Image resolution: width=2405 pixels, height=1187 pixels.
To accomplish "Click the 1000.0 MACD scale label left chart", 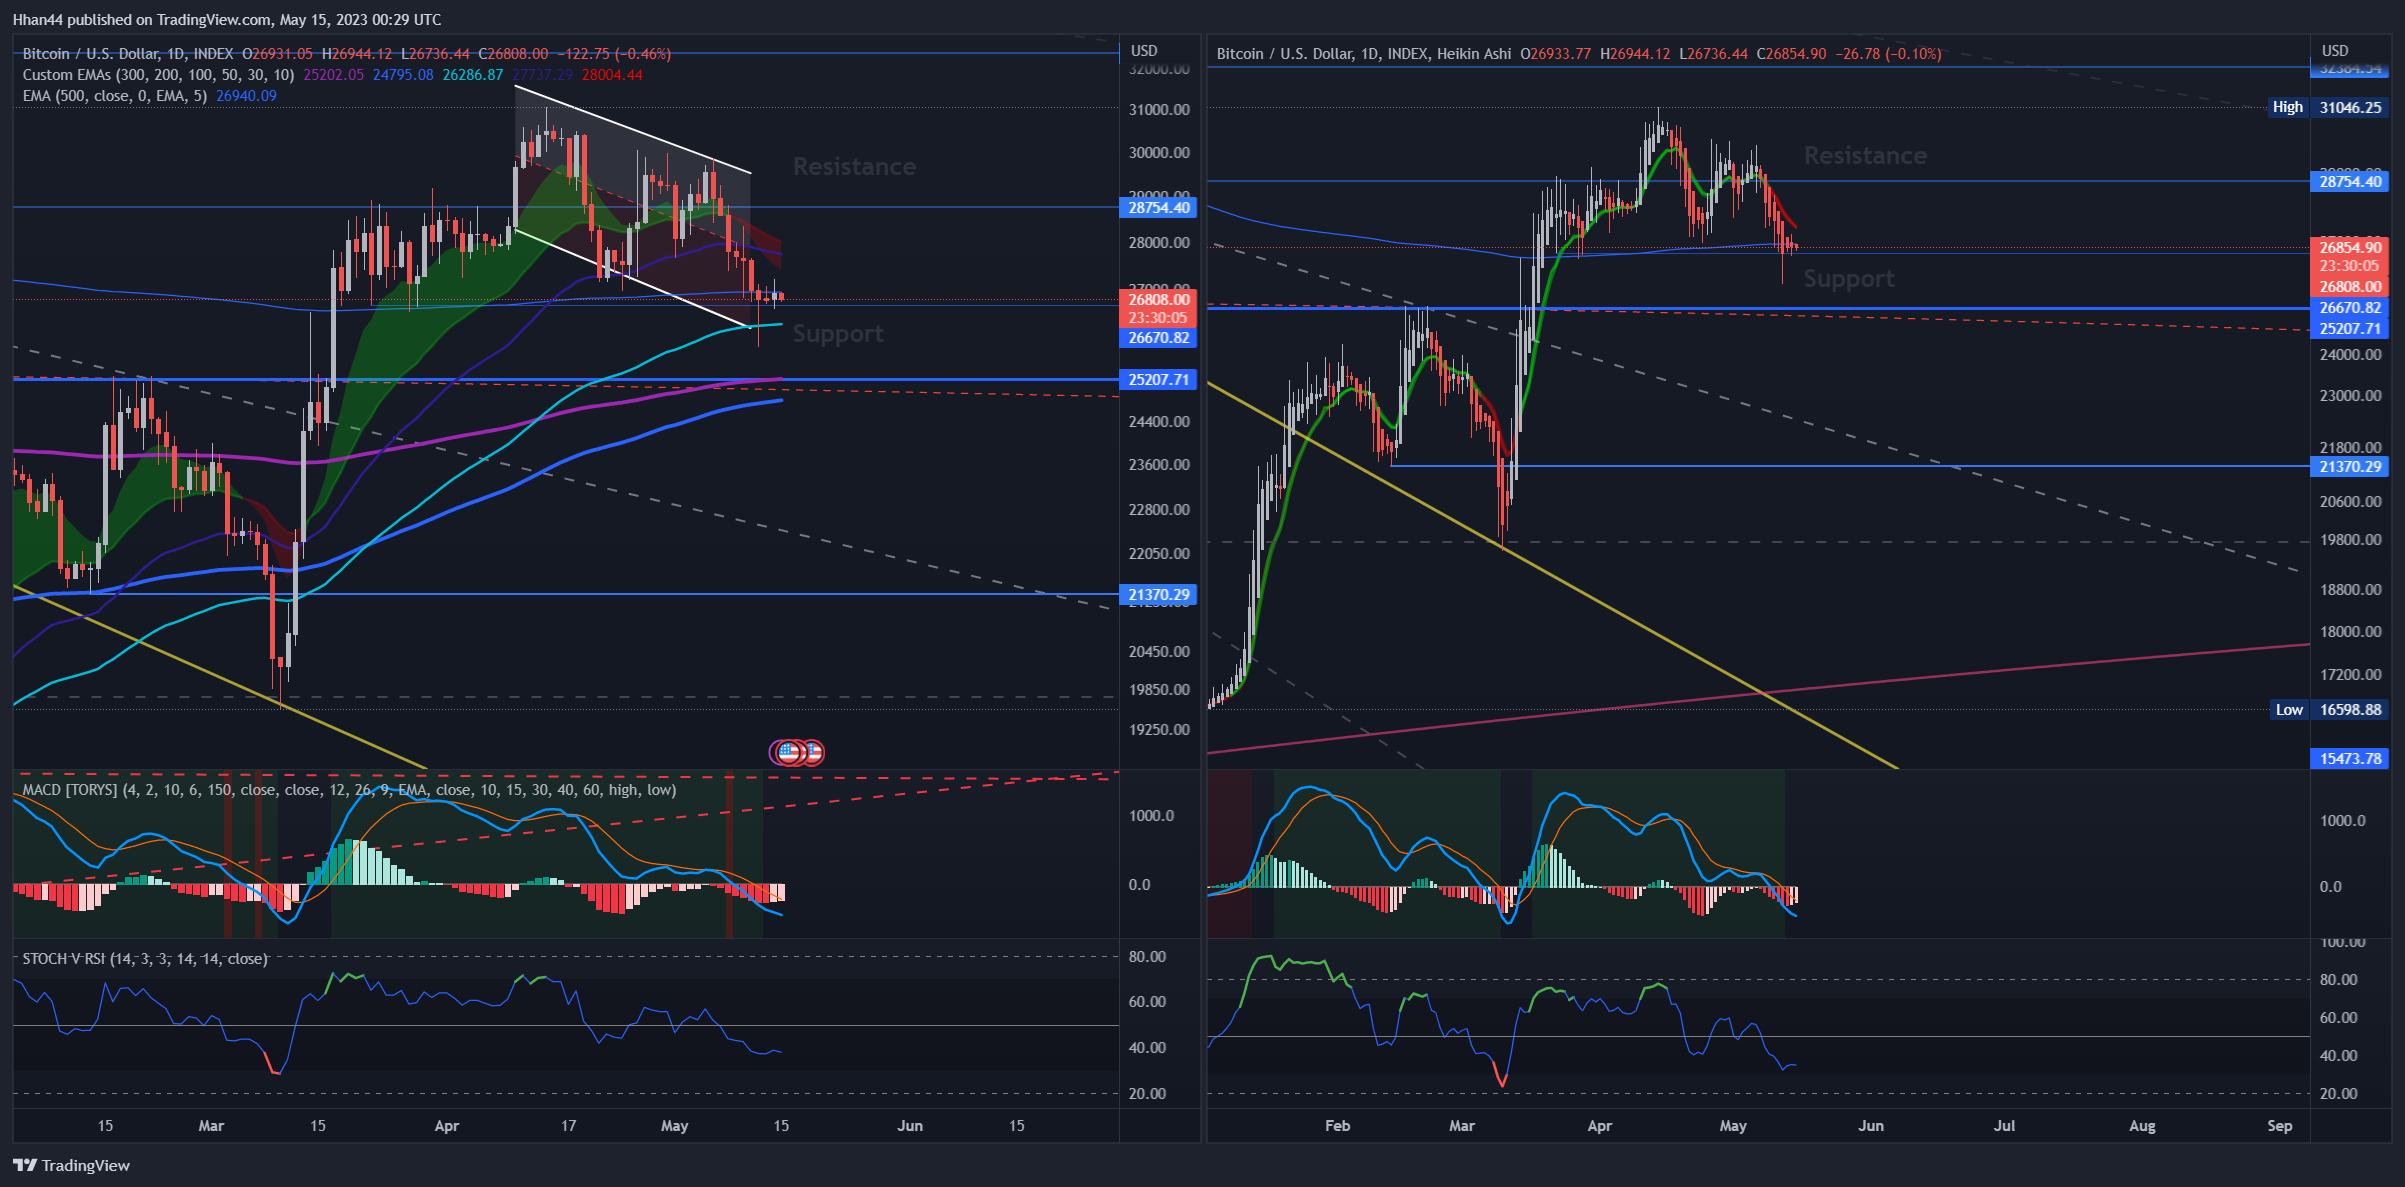I will [1152, 816].
